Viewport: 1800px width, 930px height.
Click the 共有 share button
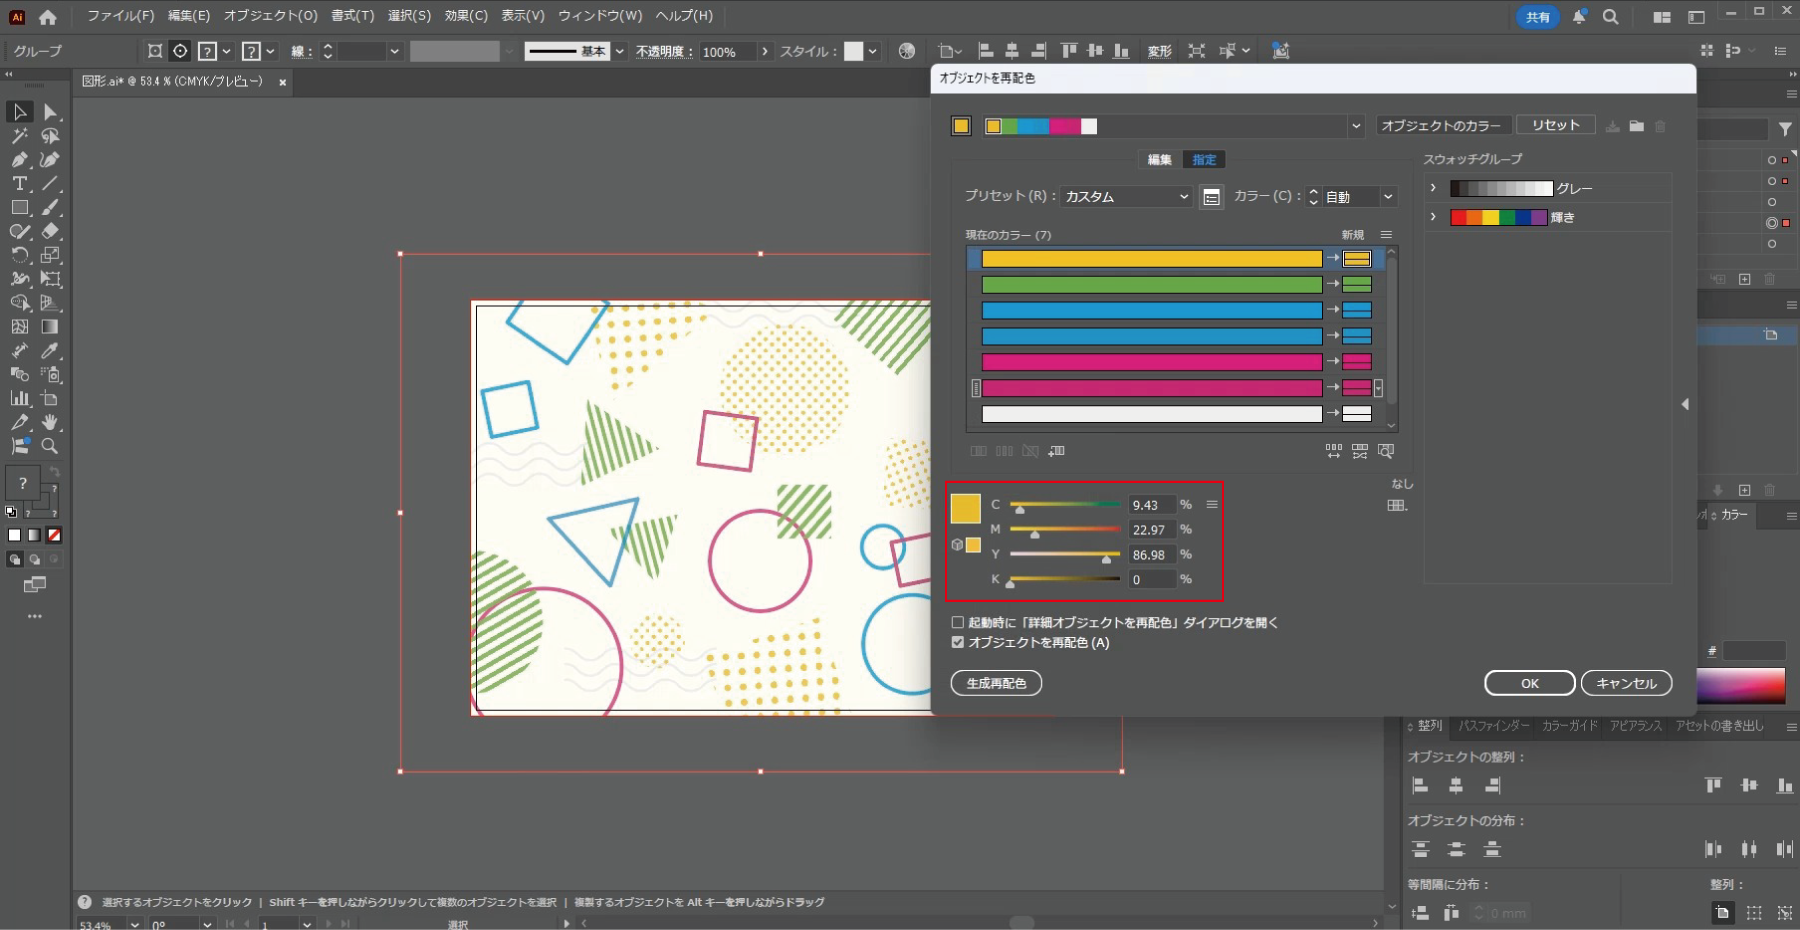point(1537,17)
